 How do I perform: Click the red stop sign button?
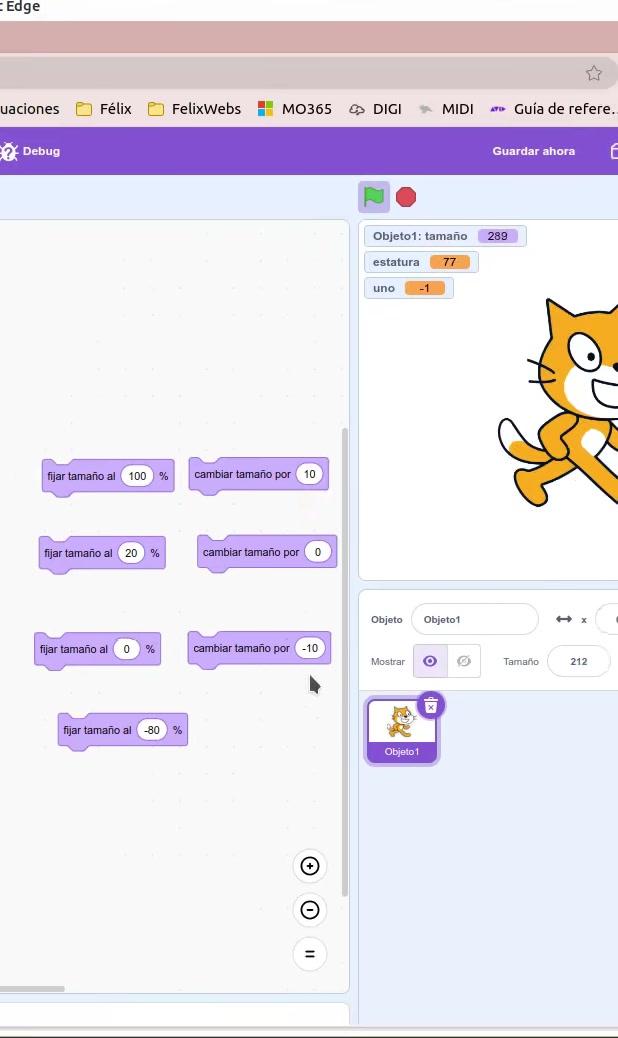click(x=406, y=197)
